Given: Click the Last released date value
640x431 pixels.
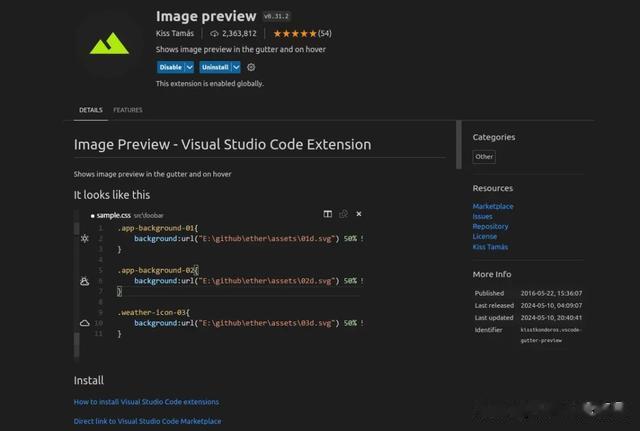Looking at the screenshot, I should click(551, 305).
